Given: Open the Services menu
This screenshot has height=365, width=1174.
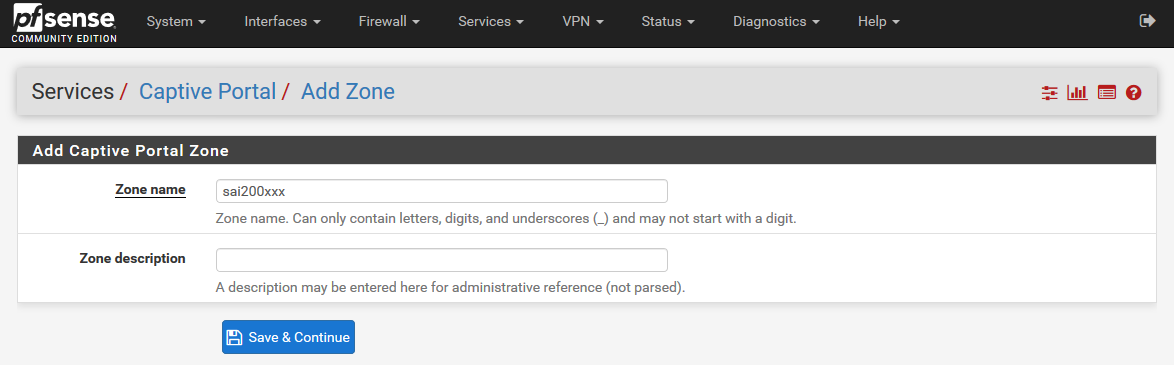Looking at the screenshot, I should [x=491, y=22].
